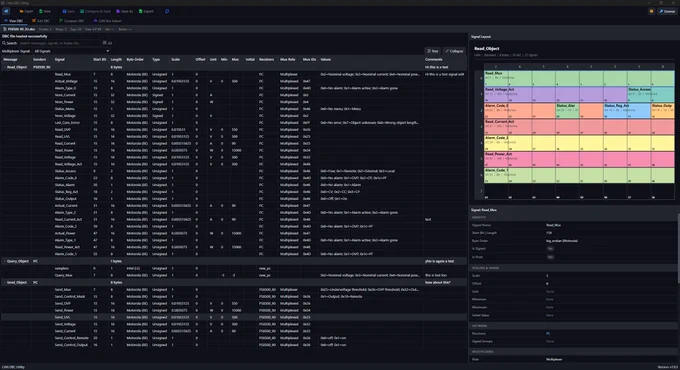
Task: Select the highlighted Send_UVL signal row
Action: 233,317
